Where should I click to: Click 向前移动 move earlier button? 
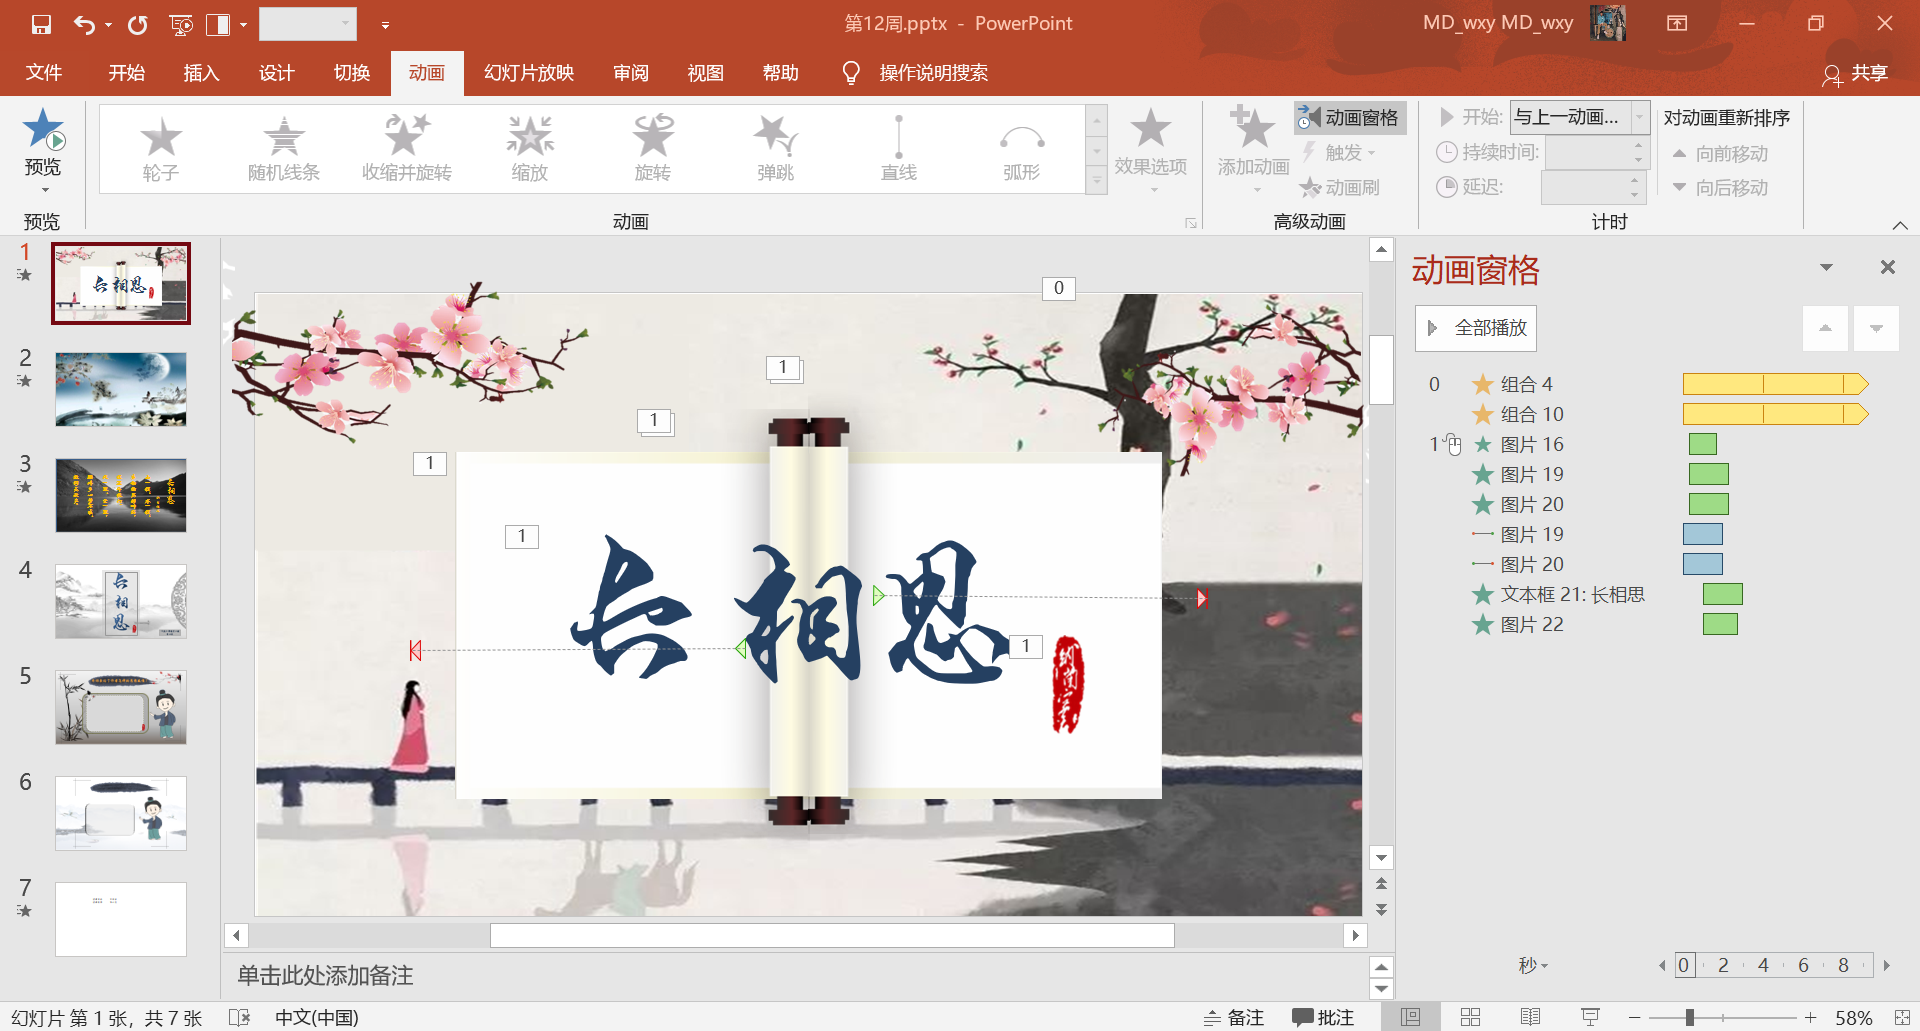coord(1721,154)
